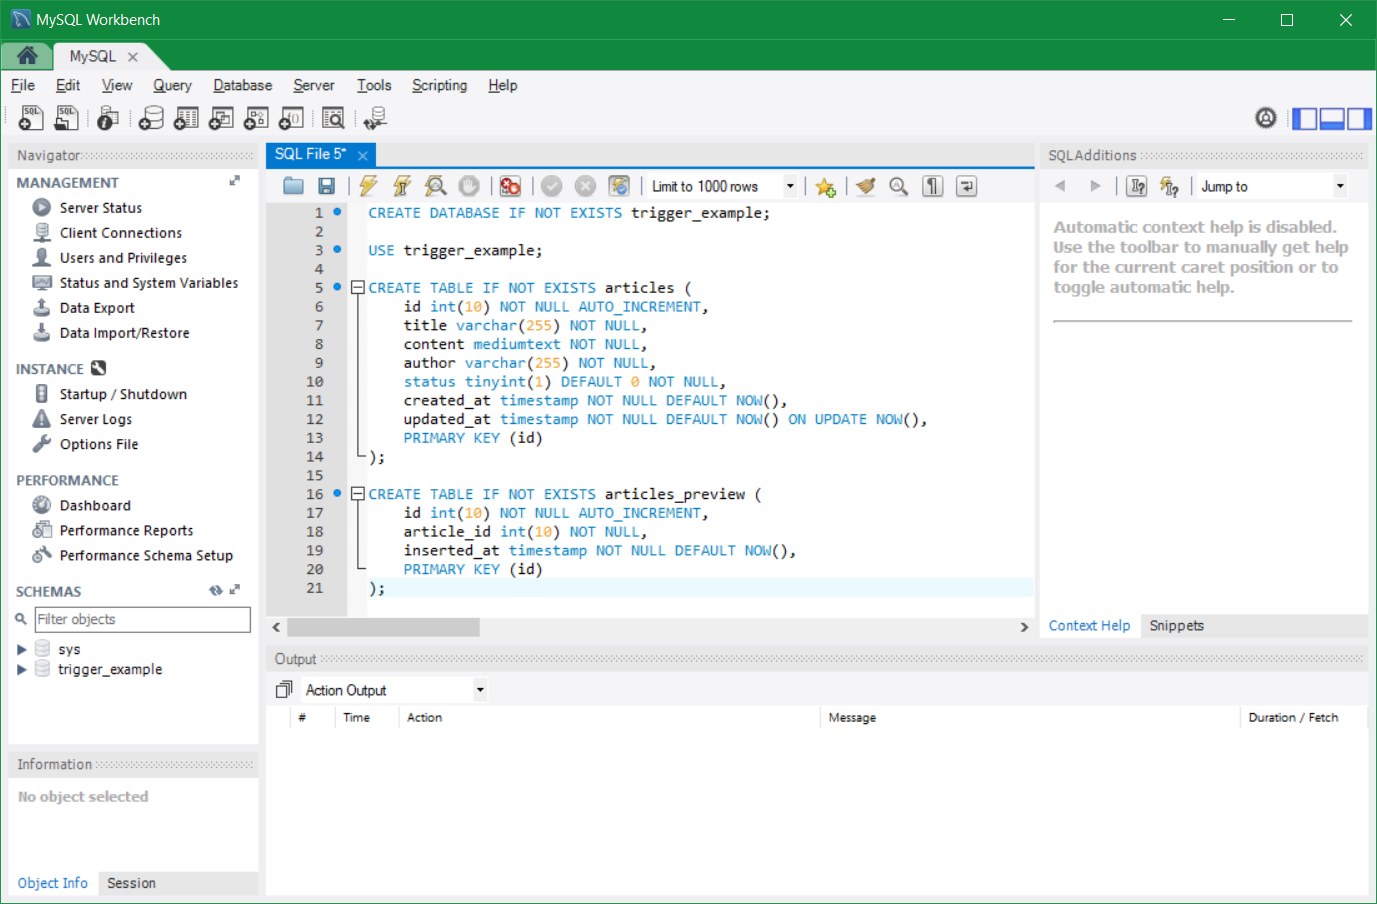The width and height of the screenshot is (1377, 904).
Task: Open the File menu
Action: coord(23,85)
